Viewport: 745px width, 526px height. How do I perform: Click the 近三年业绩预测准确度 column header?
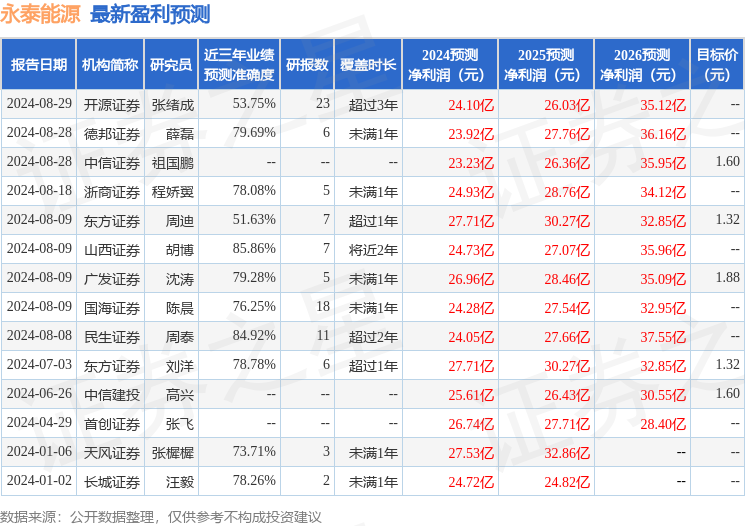tap(239, 65)
